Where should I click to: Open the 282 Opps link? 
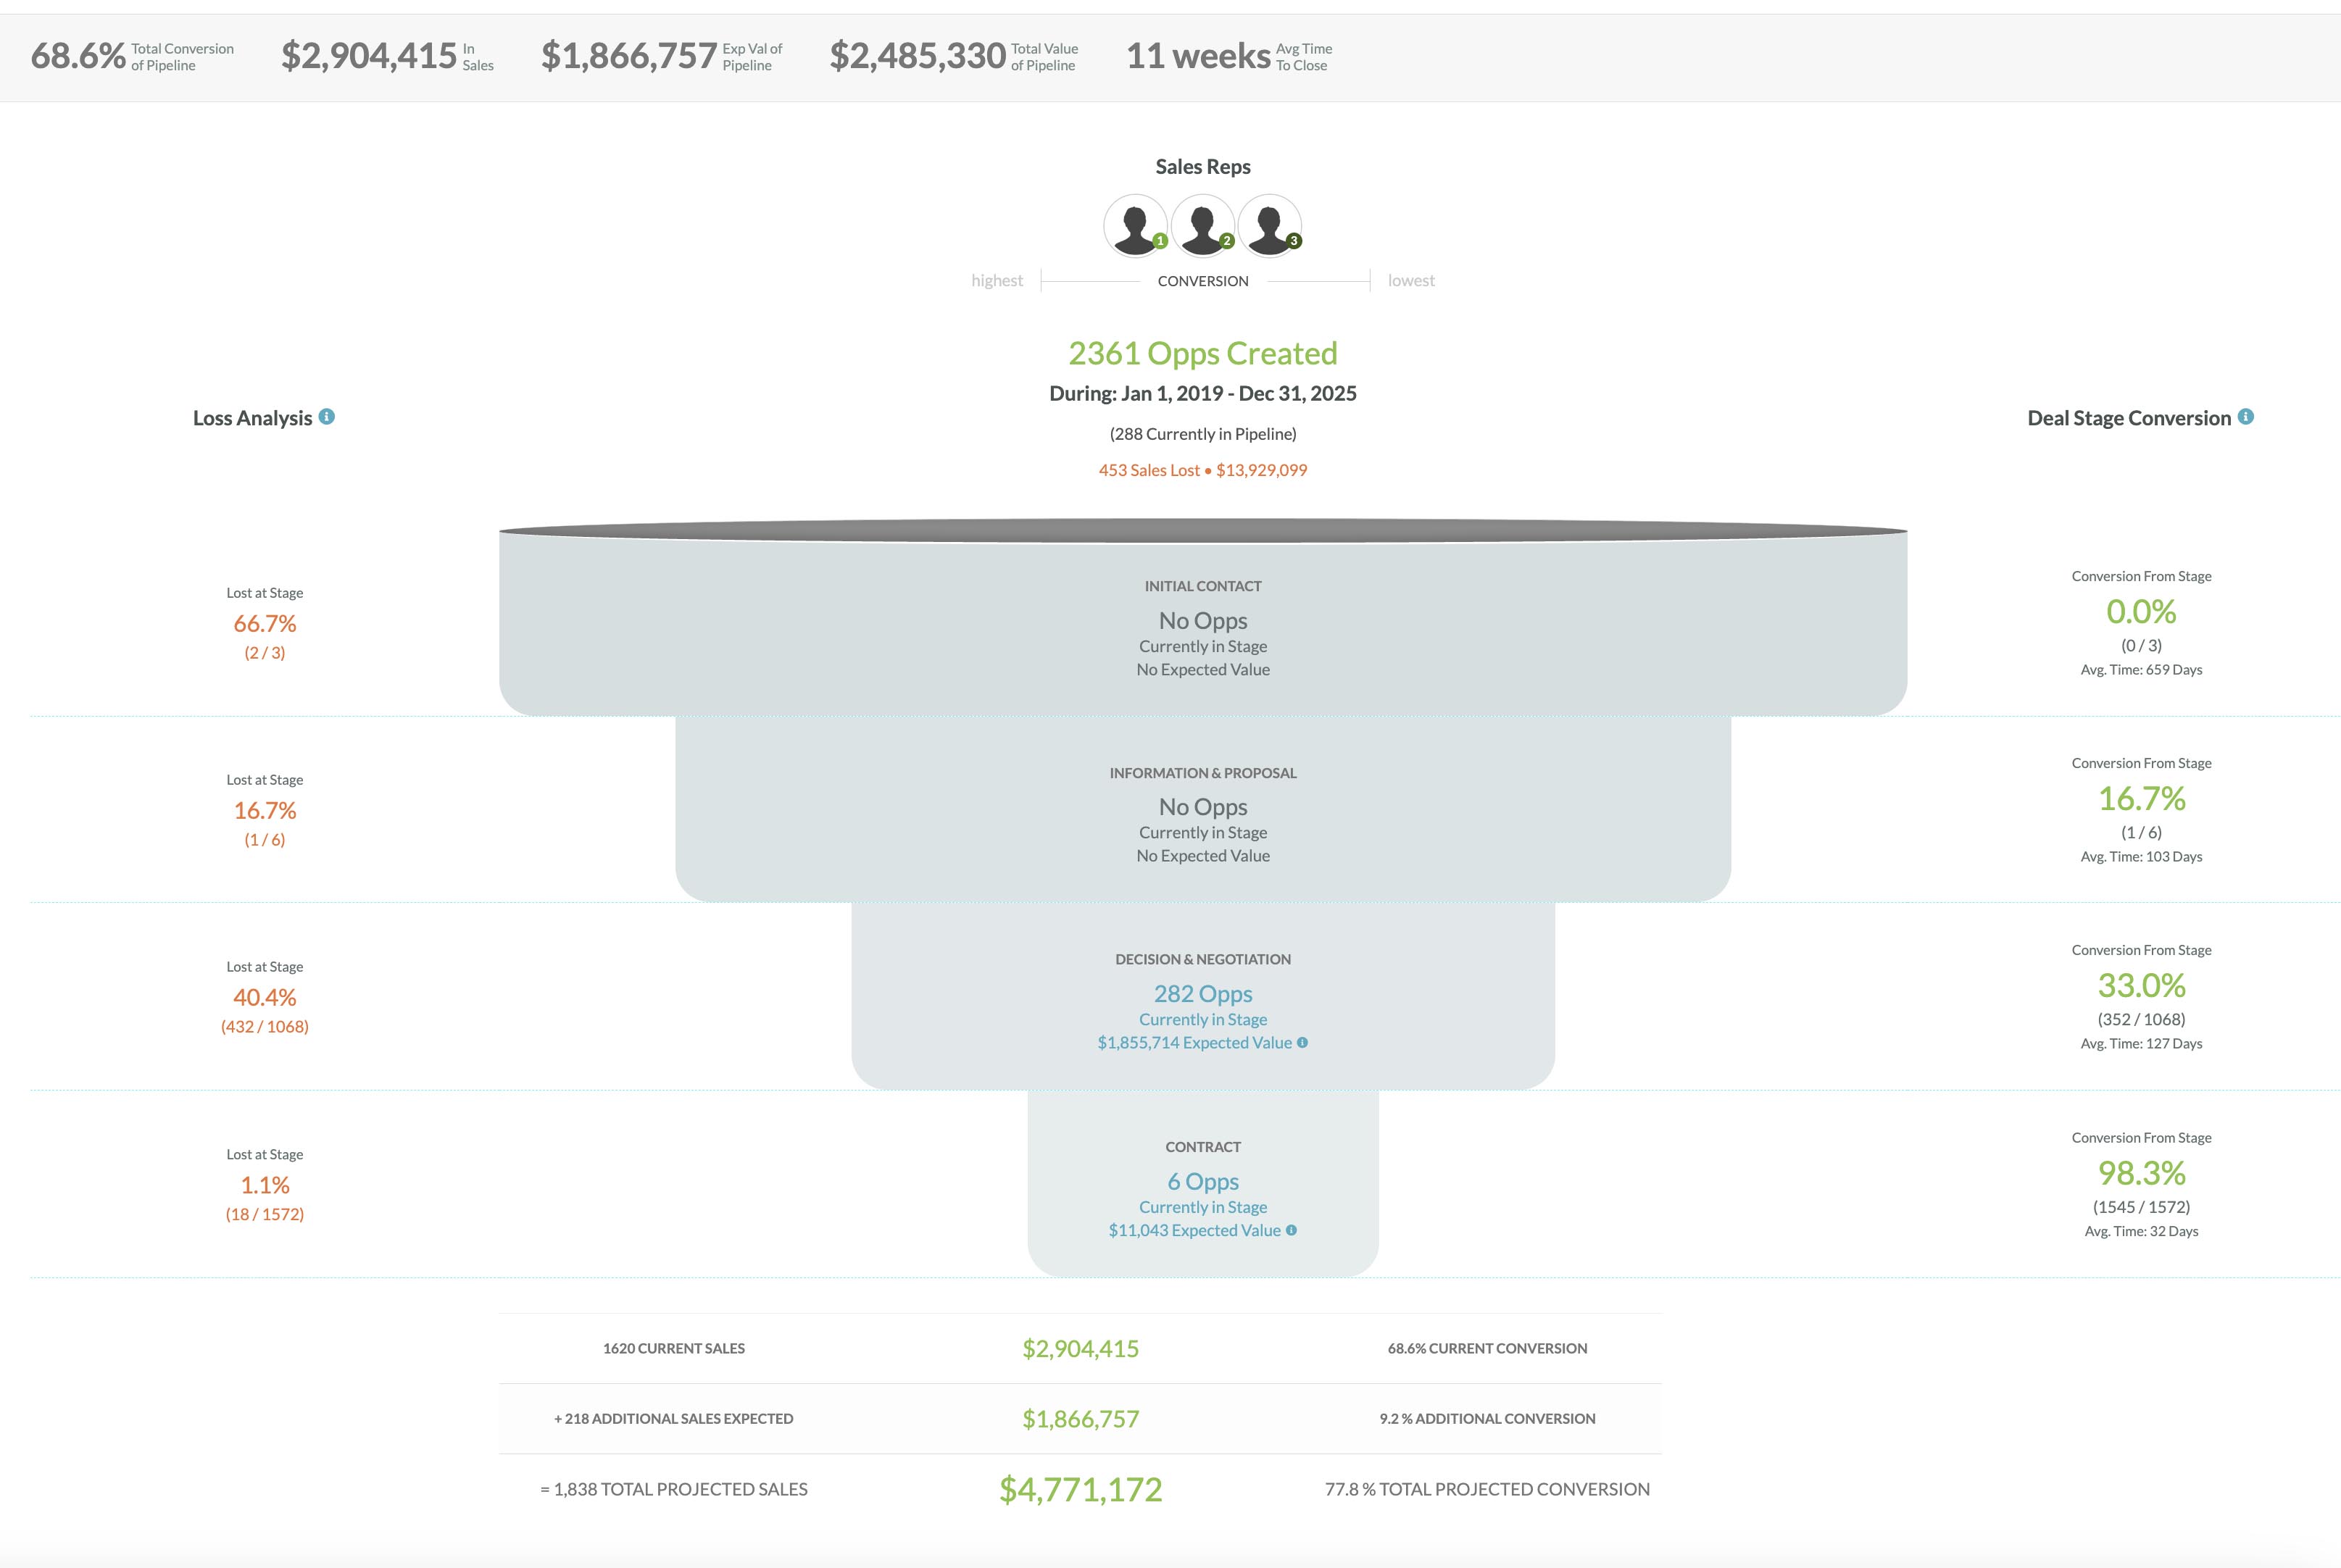tap(1203, 994)
